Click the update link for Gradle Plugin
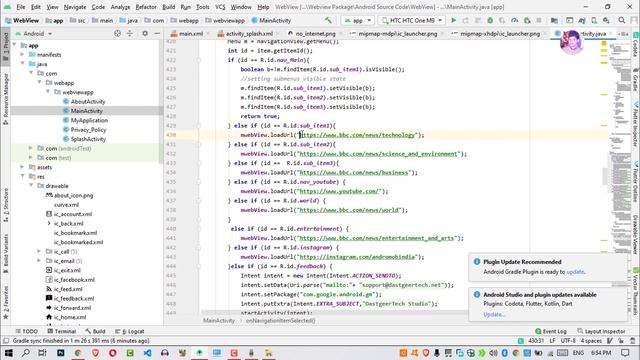Viewport: 640px width, 360px height. pyautogui.click(x=575, y=272)
